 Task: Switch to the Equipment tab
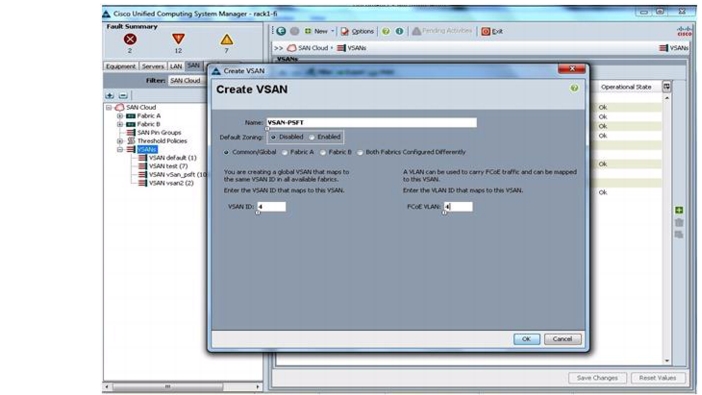pyautogui.click(x=120, y=66)
